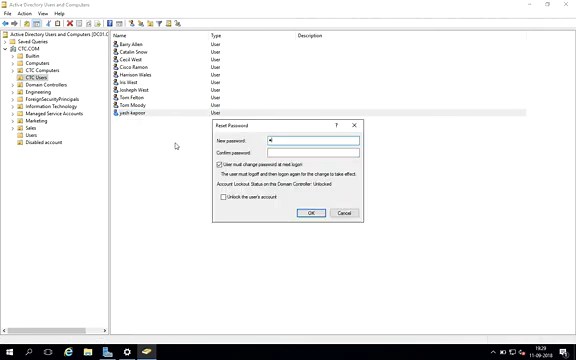Expand the Engineering OU

click(12, 92)
